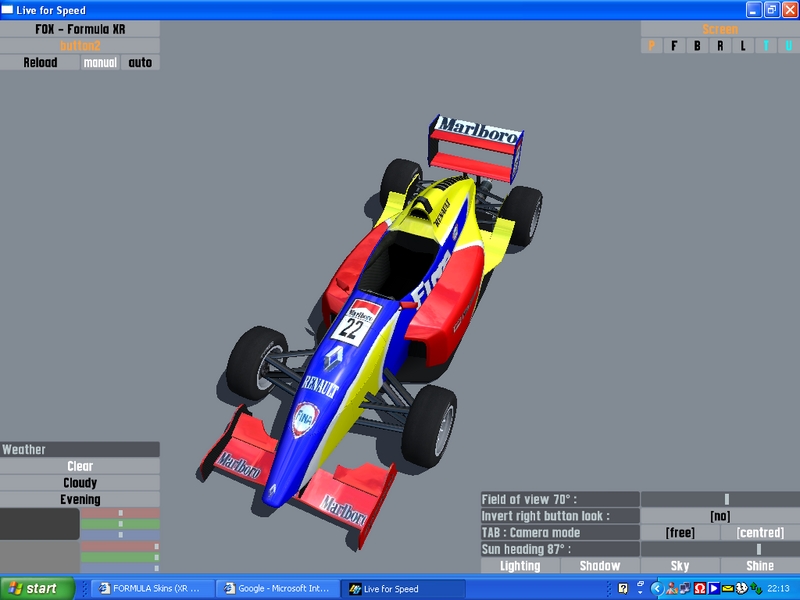This screenshot has width=800, height=600.
Task: Click the 22:13 system clock
Action: coord(778,589)
